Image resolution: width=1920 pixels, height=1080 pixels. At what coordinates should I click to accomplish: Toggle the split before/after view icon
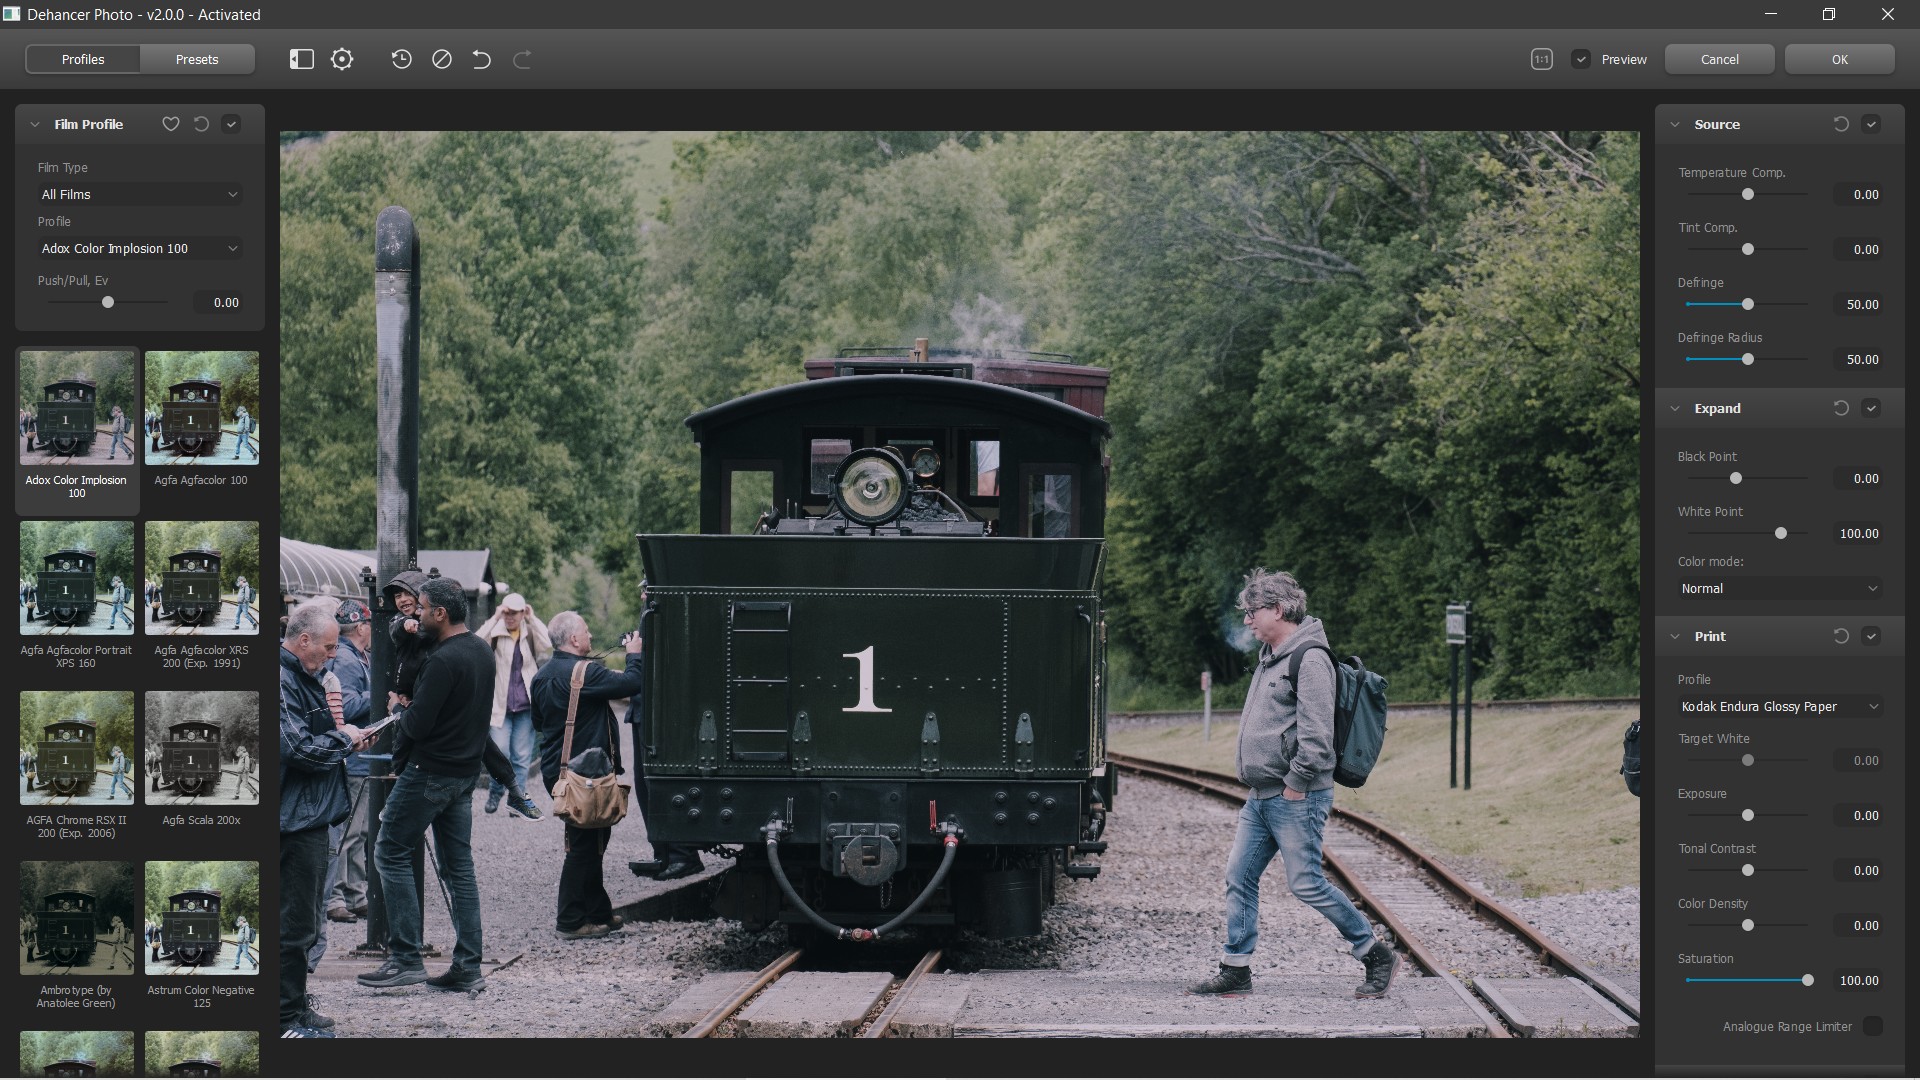(x=301, y=59)
